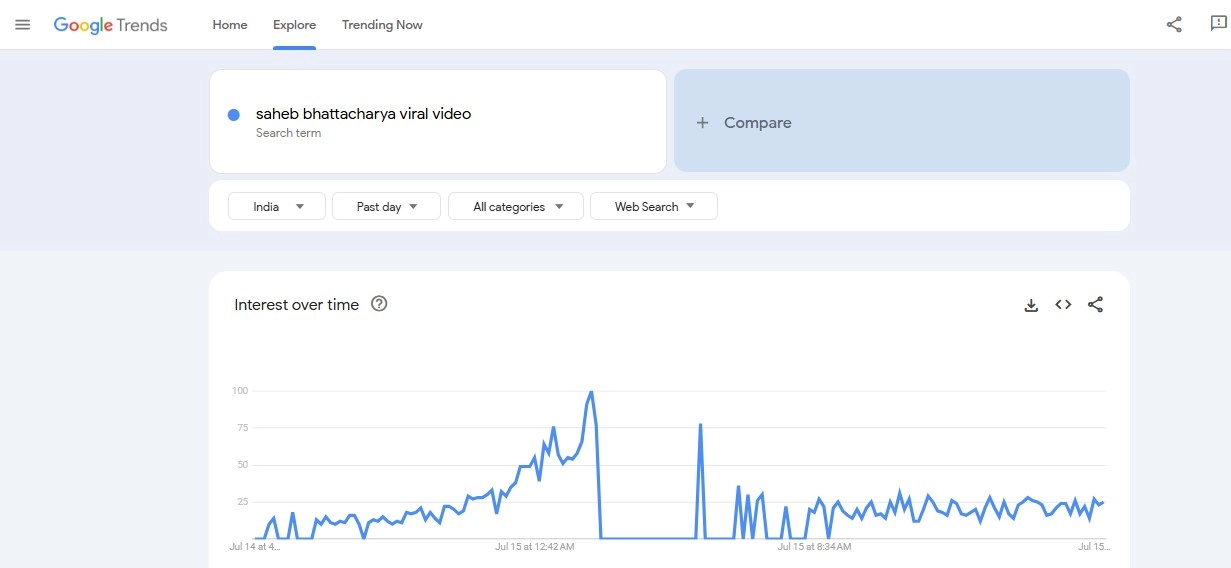Go to the Home tab
This screenshot has height=568, width=1231.
[x=230, y=25]
